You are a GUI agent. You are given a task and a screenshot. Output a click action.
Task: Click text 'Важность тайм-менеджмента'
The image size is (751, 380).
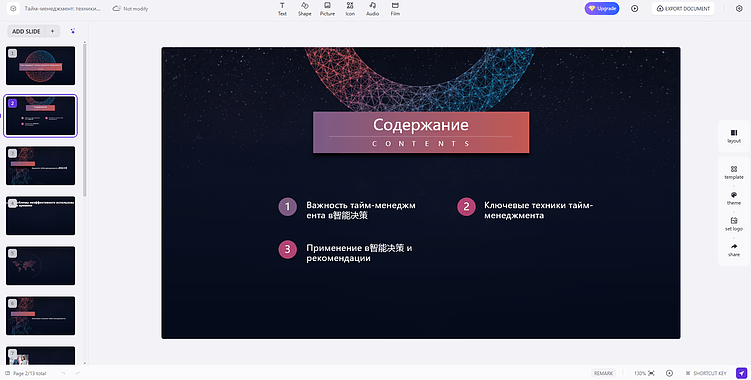pyautogui.click(x=361, y=210)
